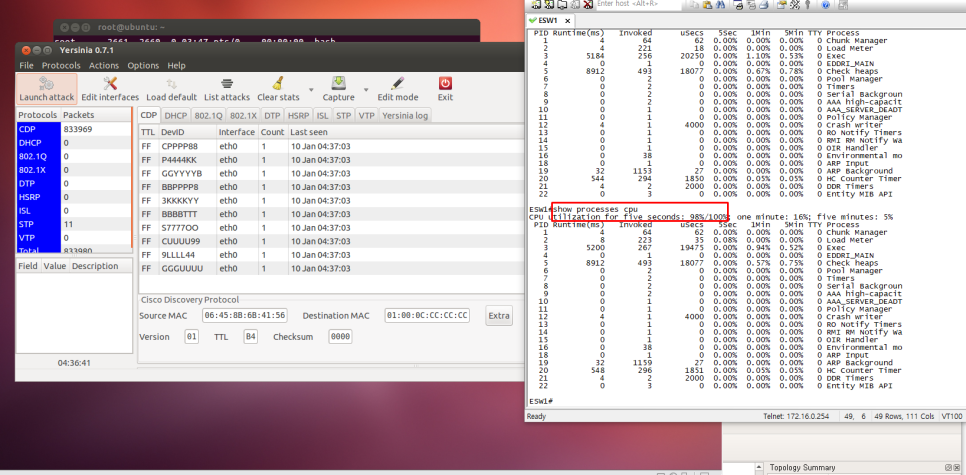Select device GGYYYYB row
The height and width of the screenshot is (475, 966).
tap(331, 173)
